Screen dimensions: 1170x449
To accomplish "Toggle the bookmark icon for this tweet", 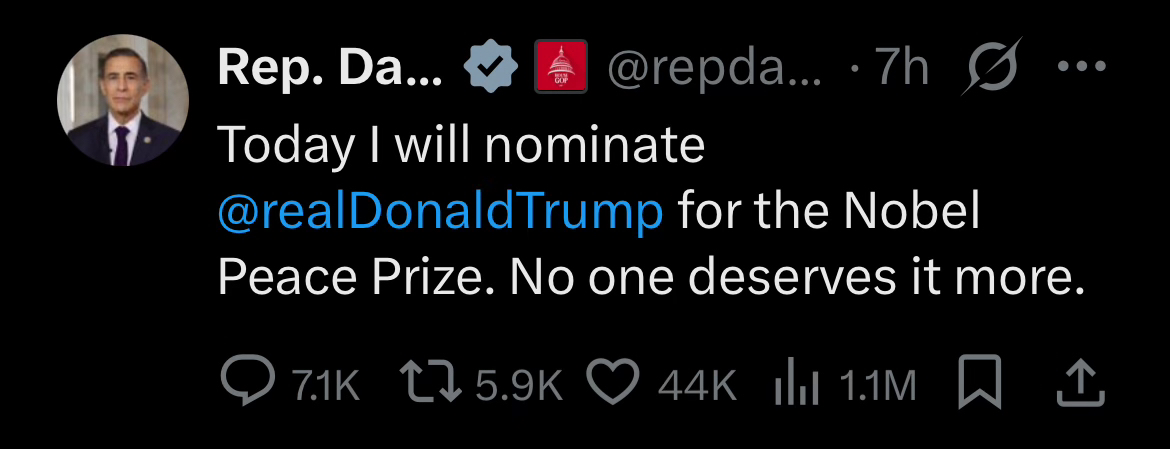I will [979, 385].
